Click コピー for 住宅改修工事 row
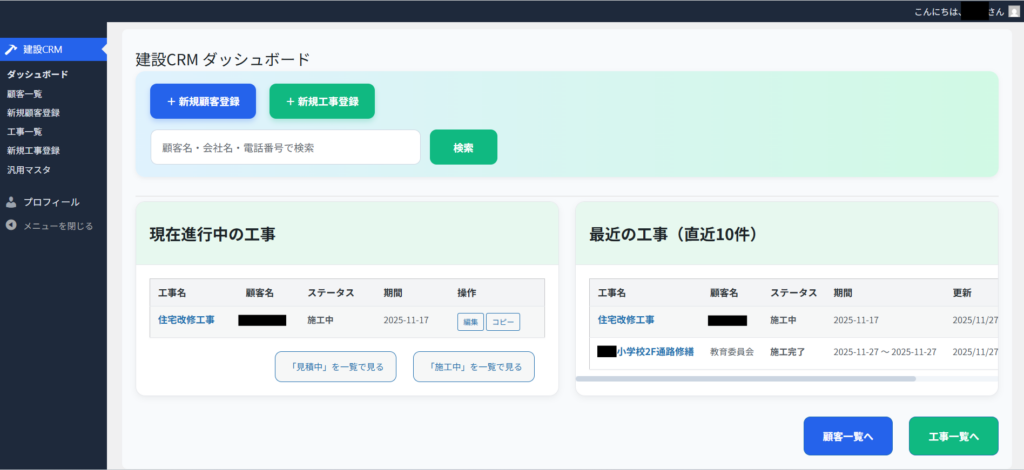The width and height of the screenshot is (1024, 470). [x=503, y=322]
